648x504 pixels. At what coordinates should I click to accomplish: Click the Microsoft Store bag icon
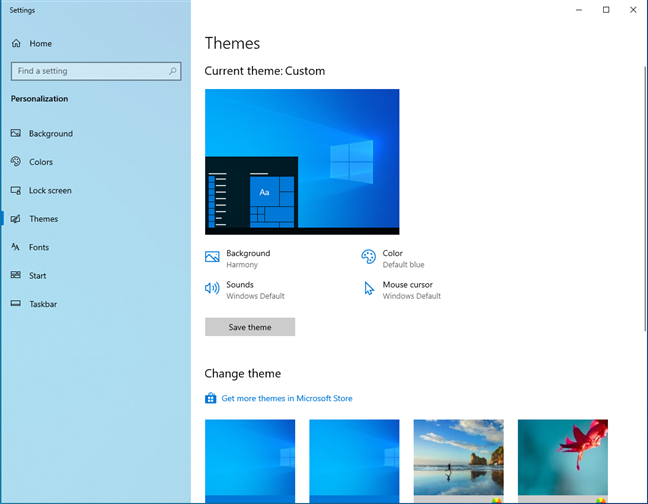tap(210, 398)
